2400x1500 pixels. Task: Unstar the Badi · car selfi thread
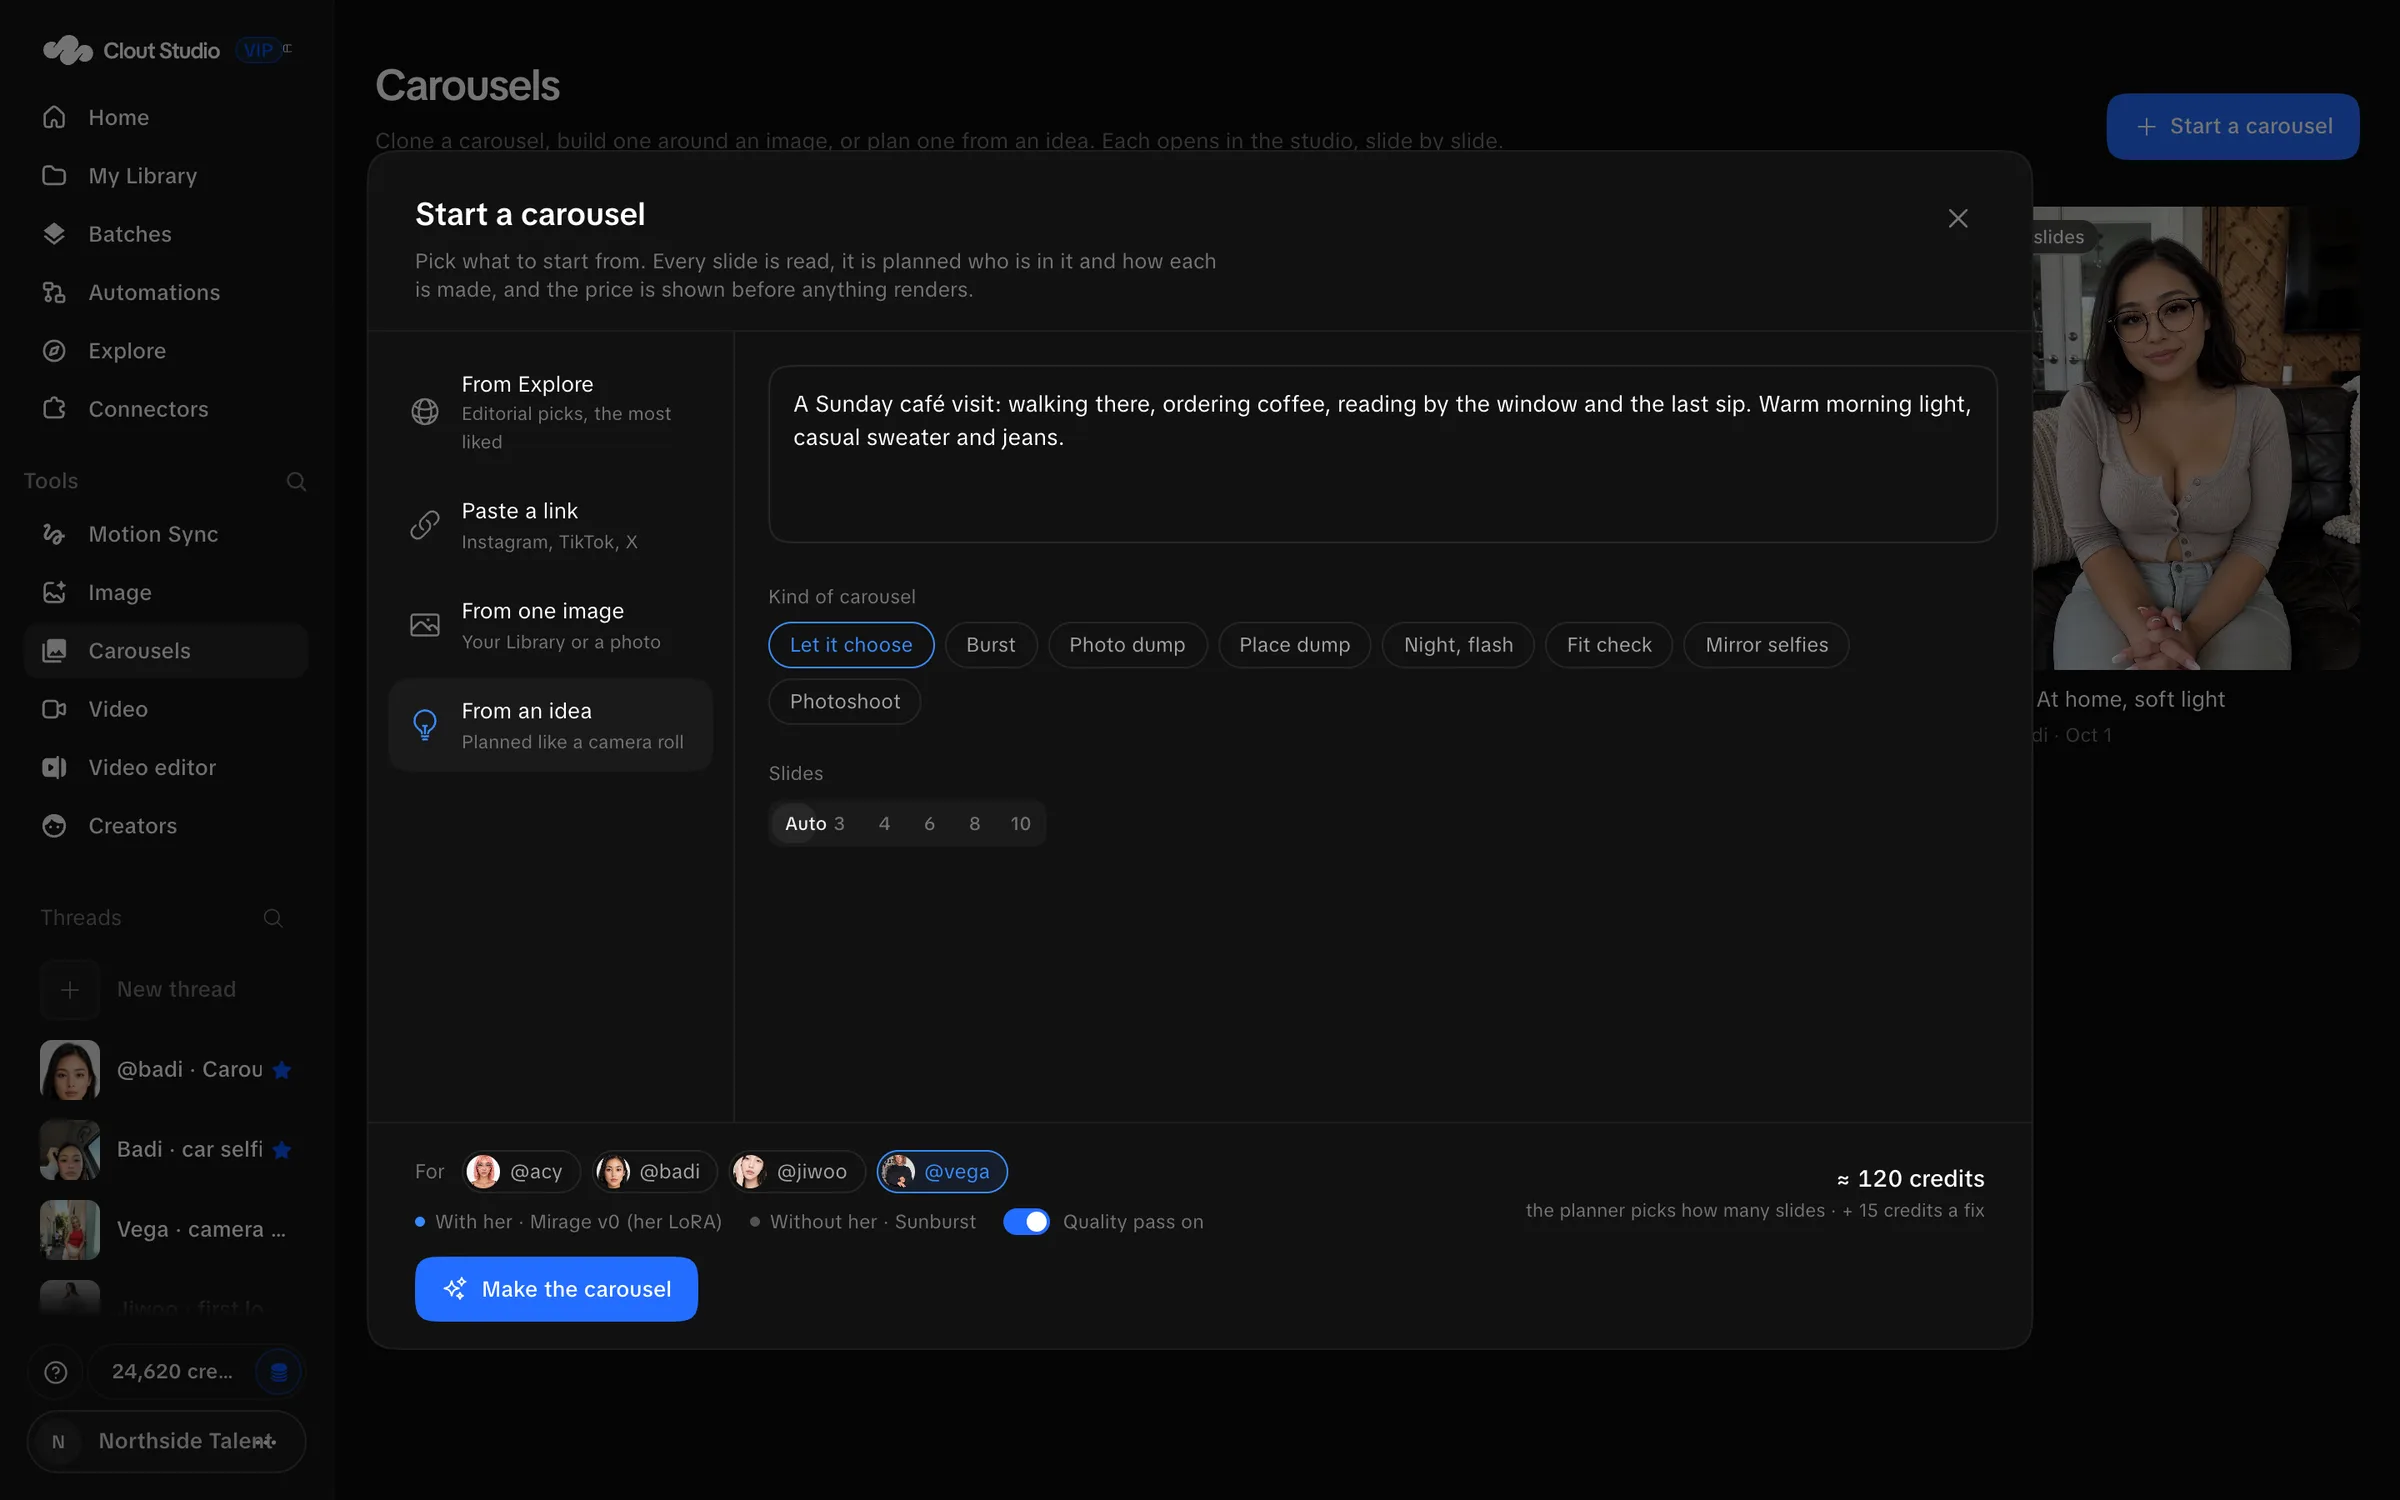pos(282,1150)
